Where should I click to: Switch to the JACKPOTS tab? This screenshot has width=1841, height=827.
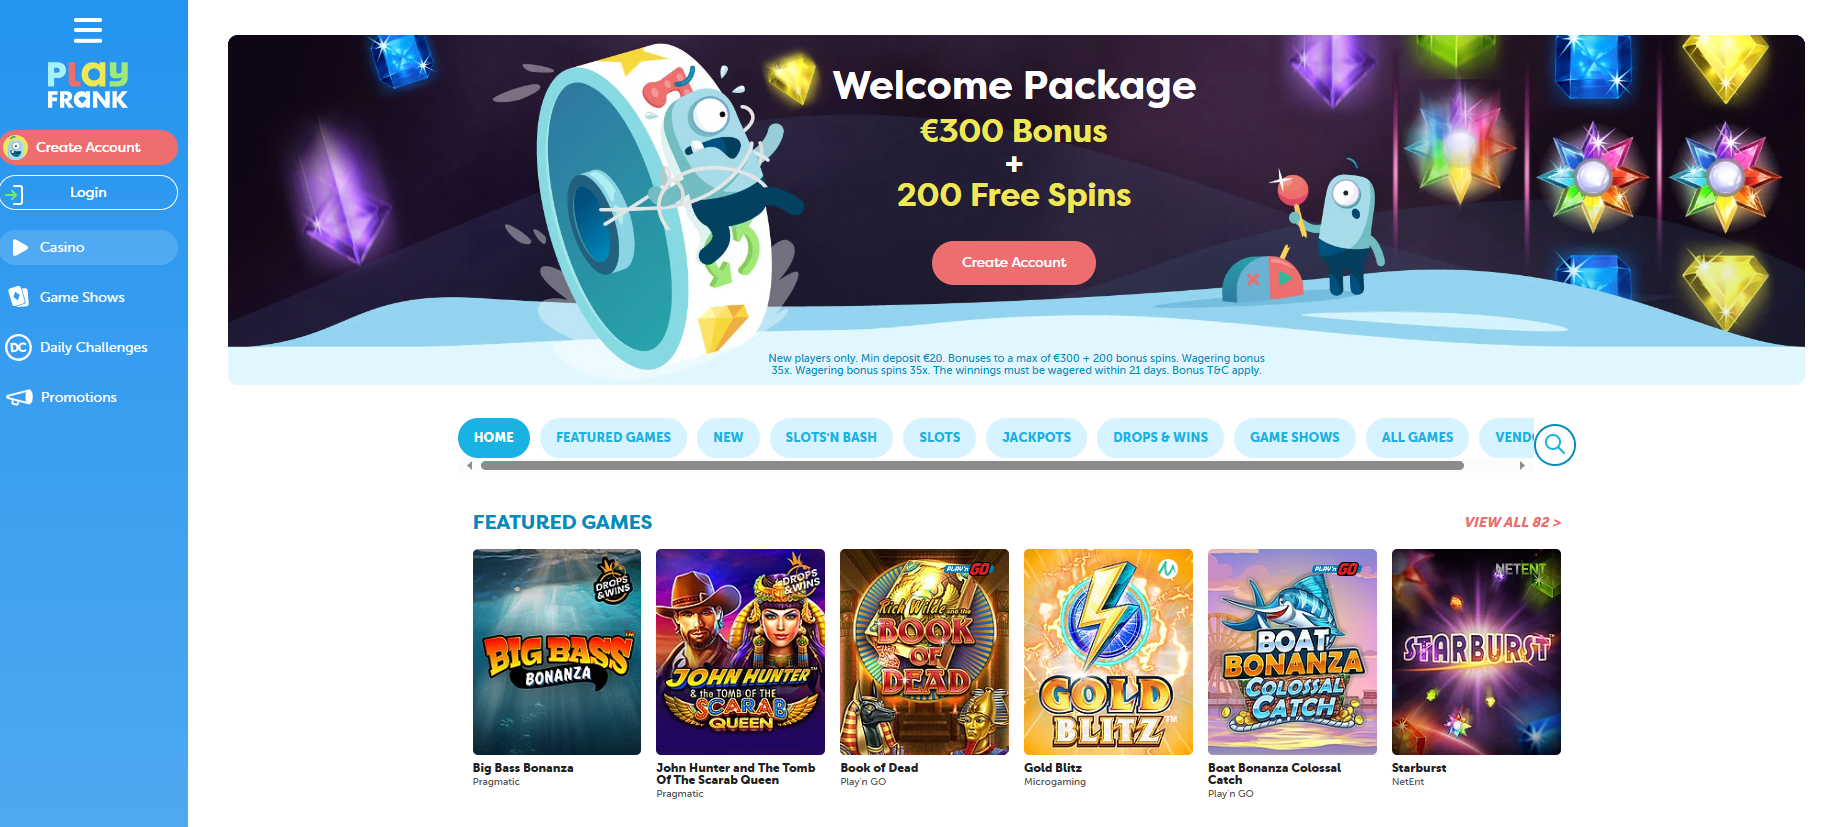(1036, 437)
